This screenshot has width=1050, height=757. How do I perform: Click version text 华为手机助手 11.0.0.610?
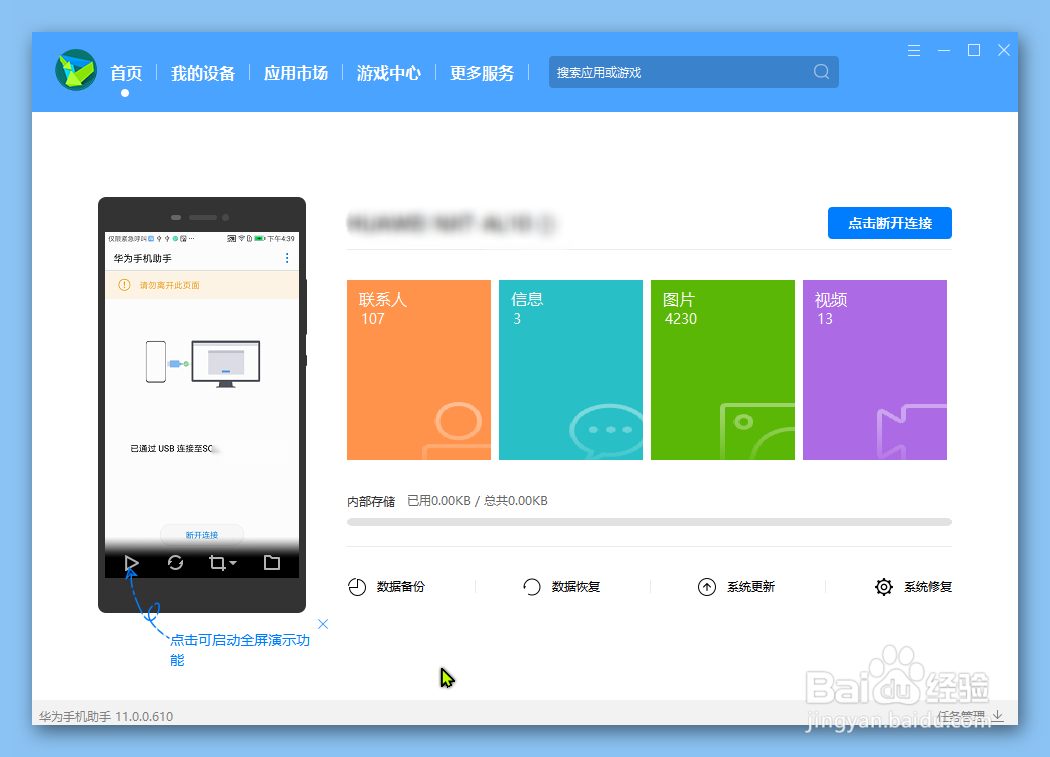coord(106,716)
